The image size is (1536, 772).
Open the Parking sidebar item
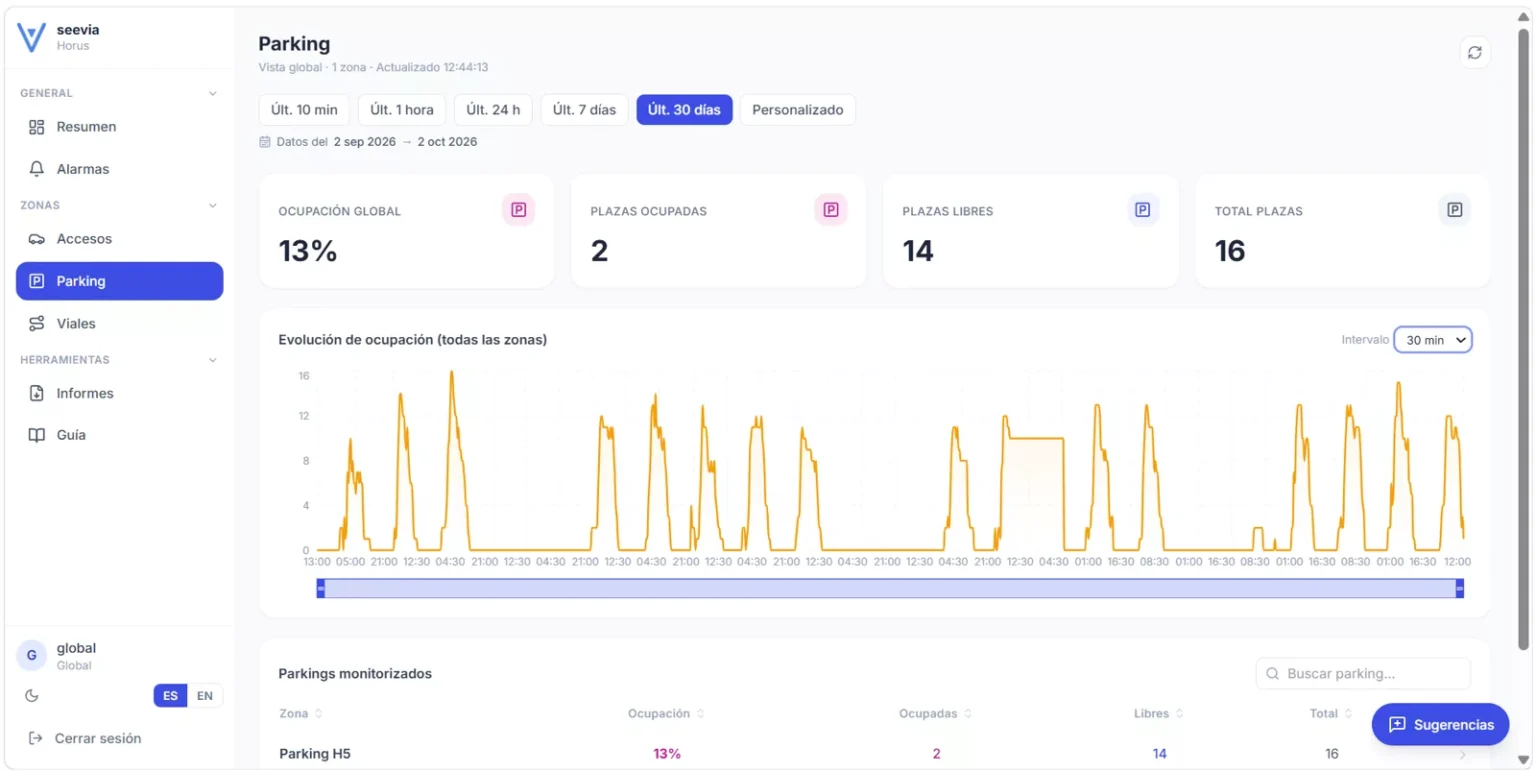point(120,281)
